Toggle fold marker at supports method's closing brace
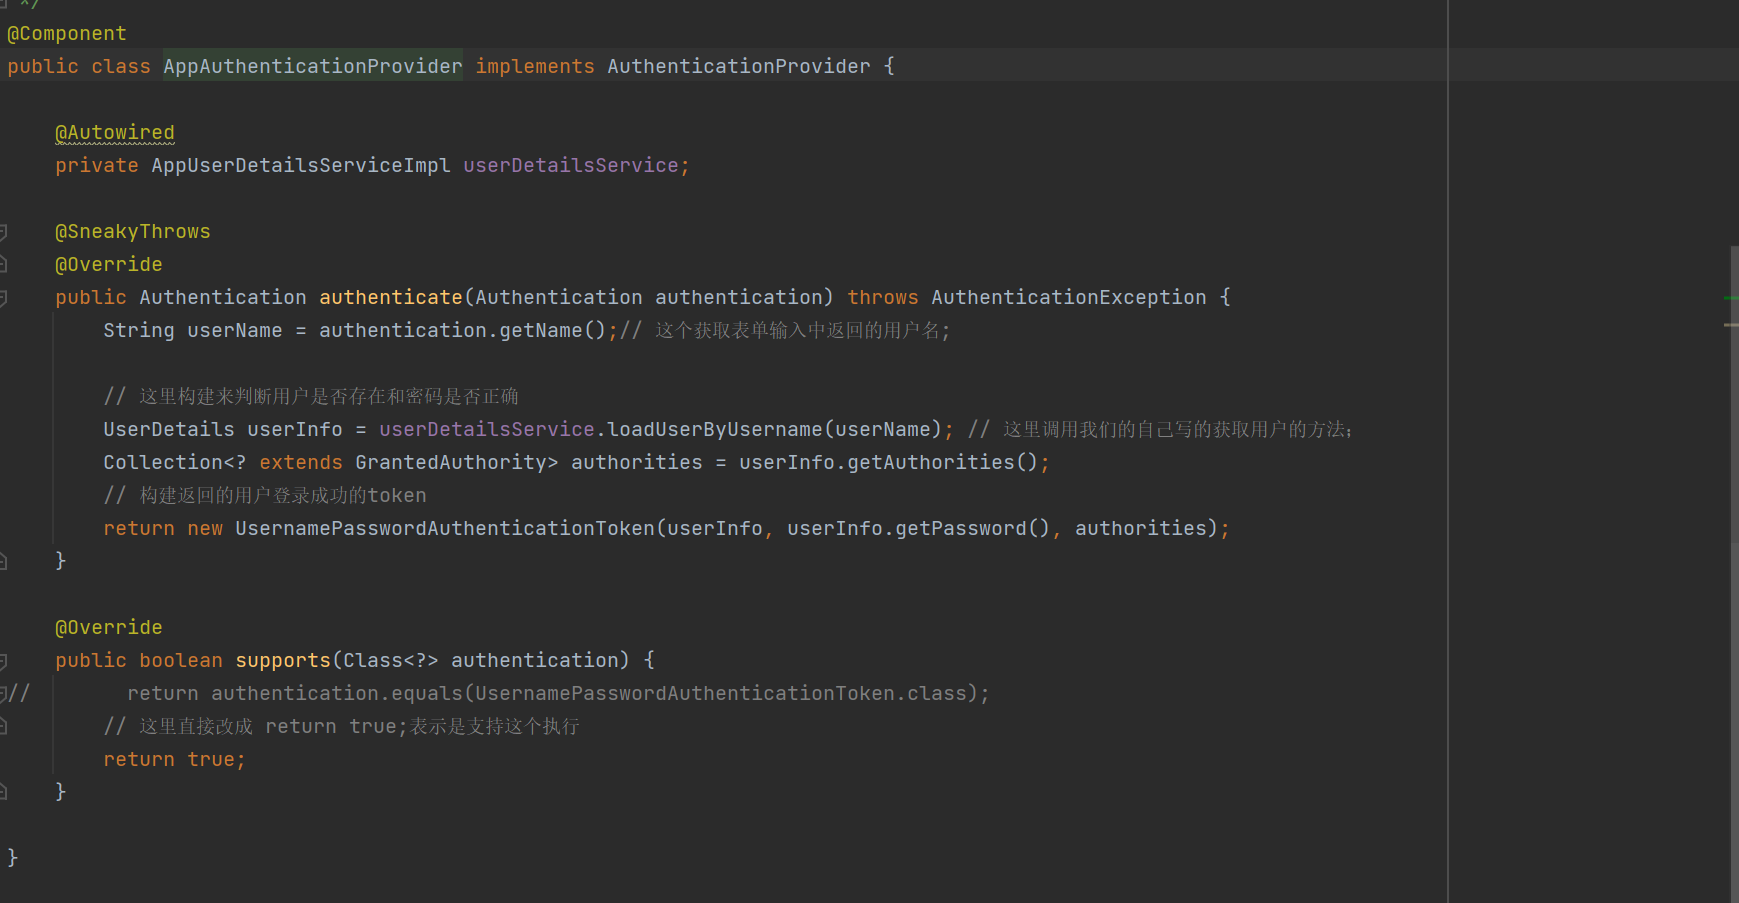 3,792
